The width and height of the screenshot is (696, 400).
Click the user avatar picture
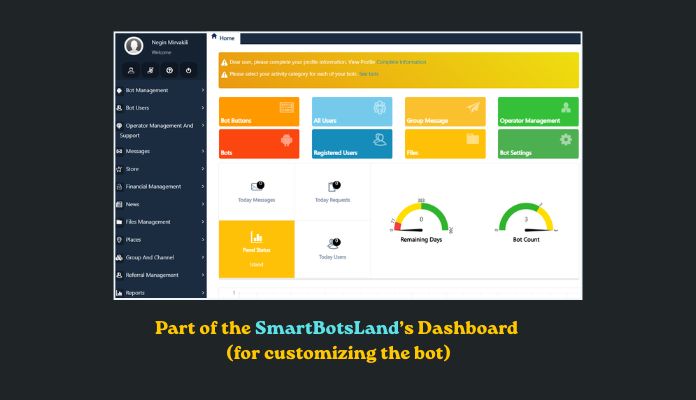point(134,46)
